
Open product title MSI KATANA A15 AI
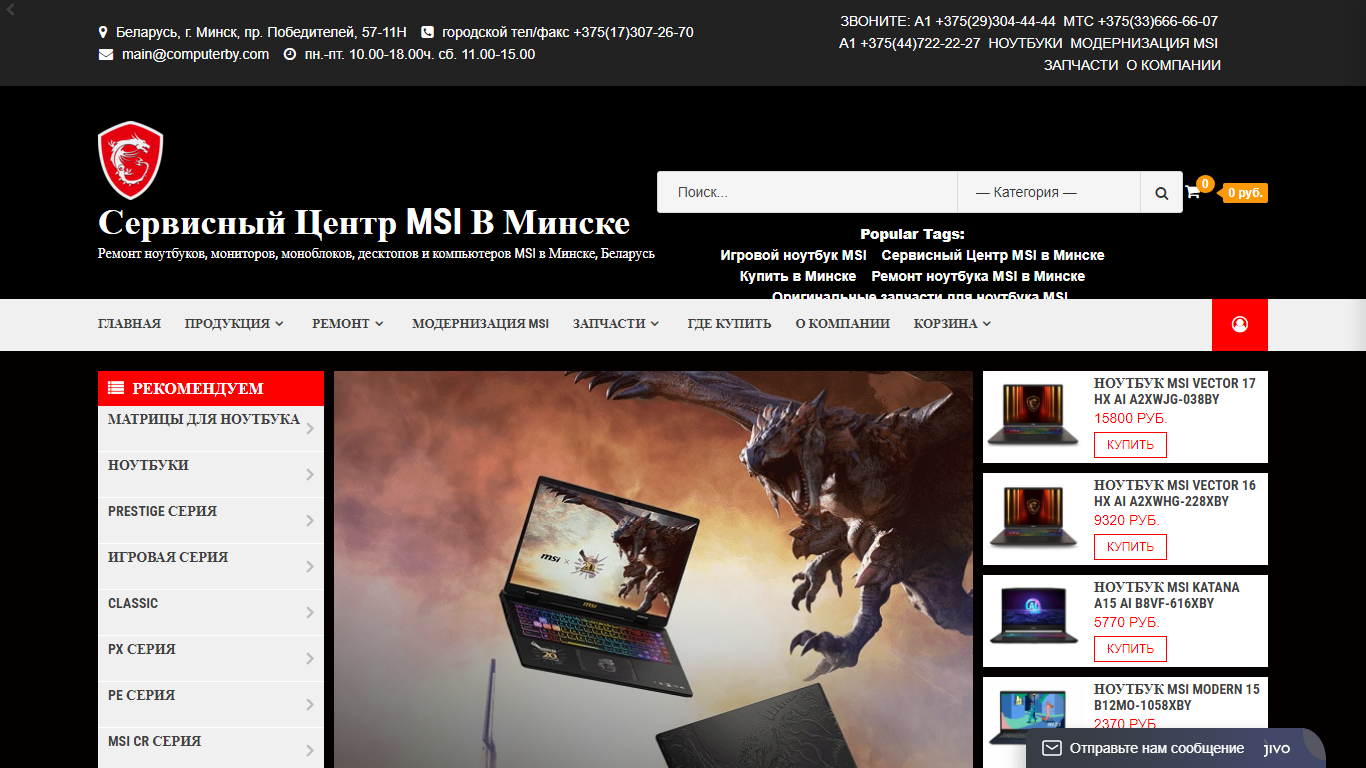click(1167, 595)
